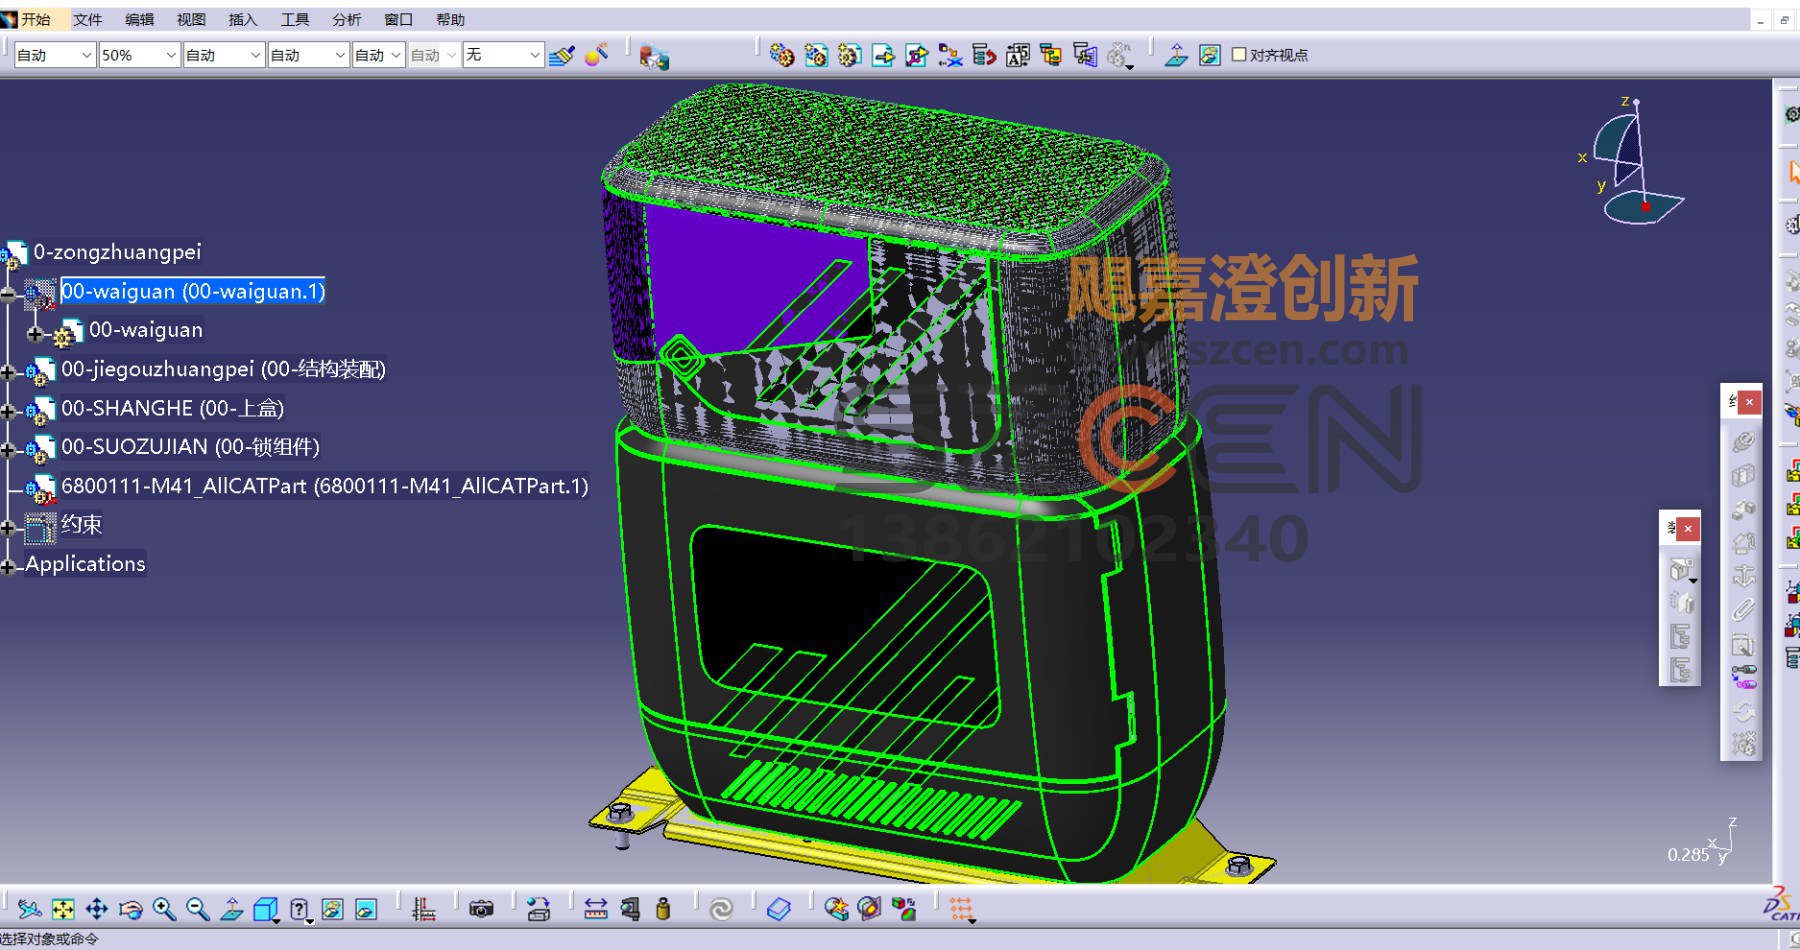Viewport: 1800px width, 950px height.
Task: Click the Fly mode airplane icon
Action: 29,909
